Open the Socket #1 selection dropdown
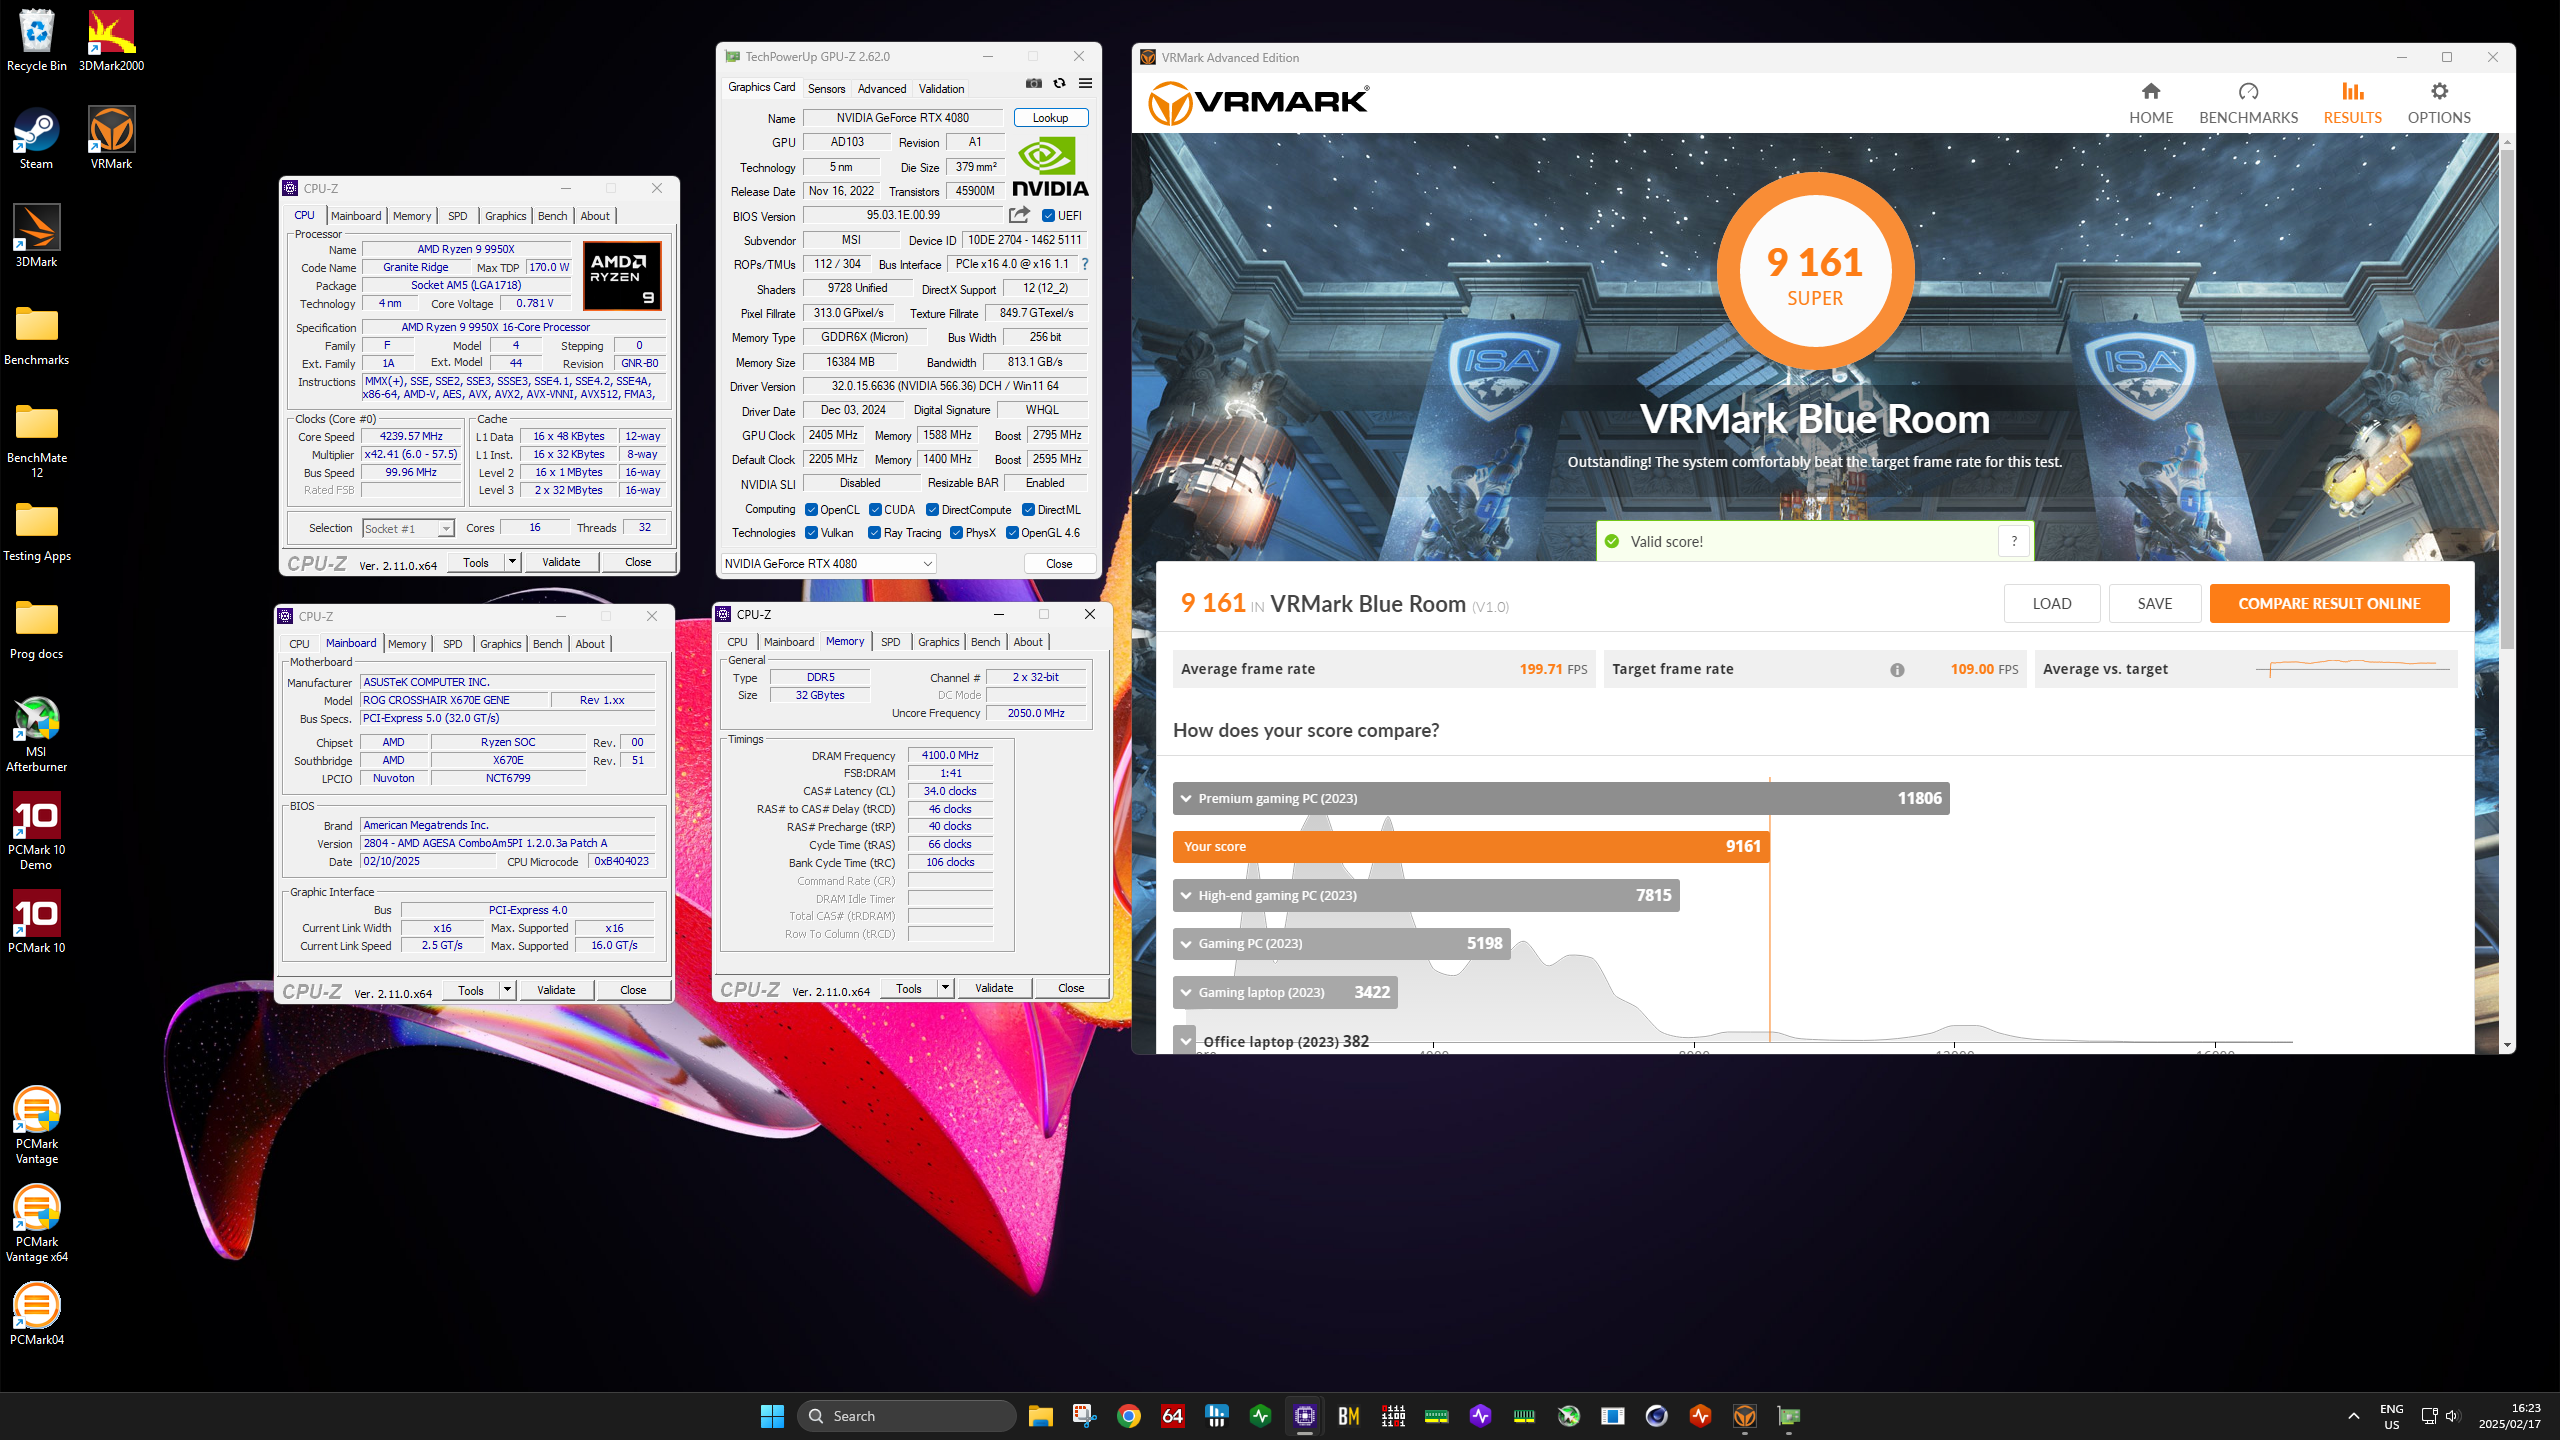 pyautogui.click(x=408, y=528)
